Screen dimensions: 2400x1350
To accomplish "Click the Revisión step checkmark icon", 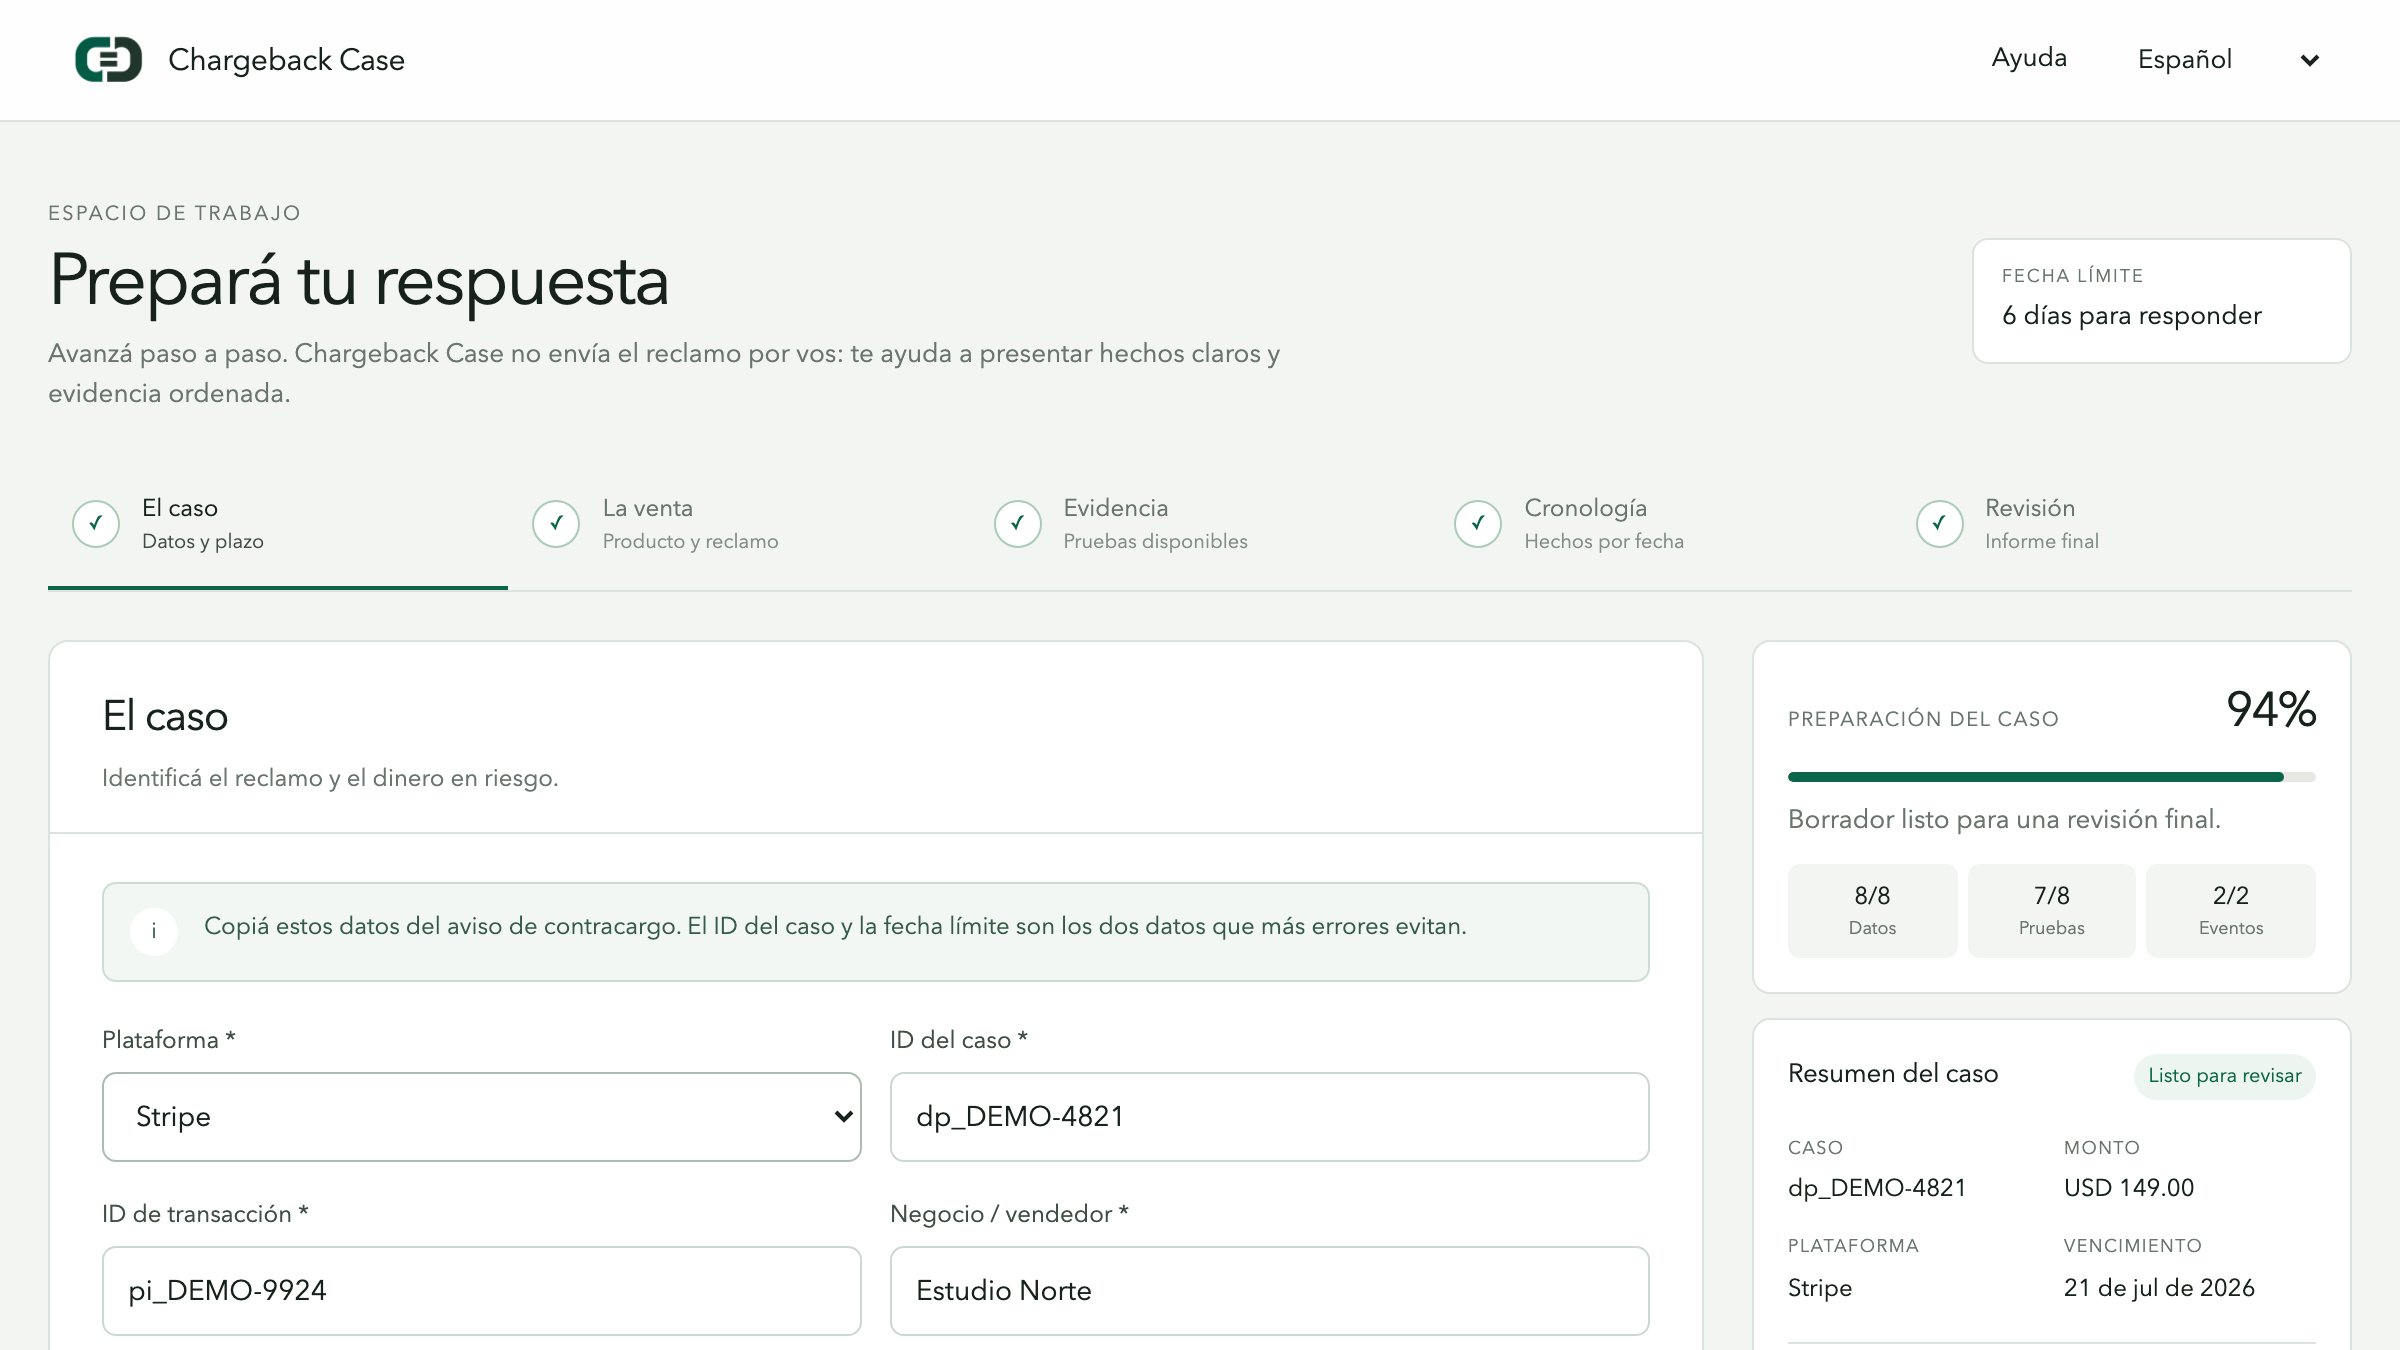I will (1940, 523).
